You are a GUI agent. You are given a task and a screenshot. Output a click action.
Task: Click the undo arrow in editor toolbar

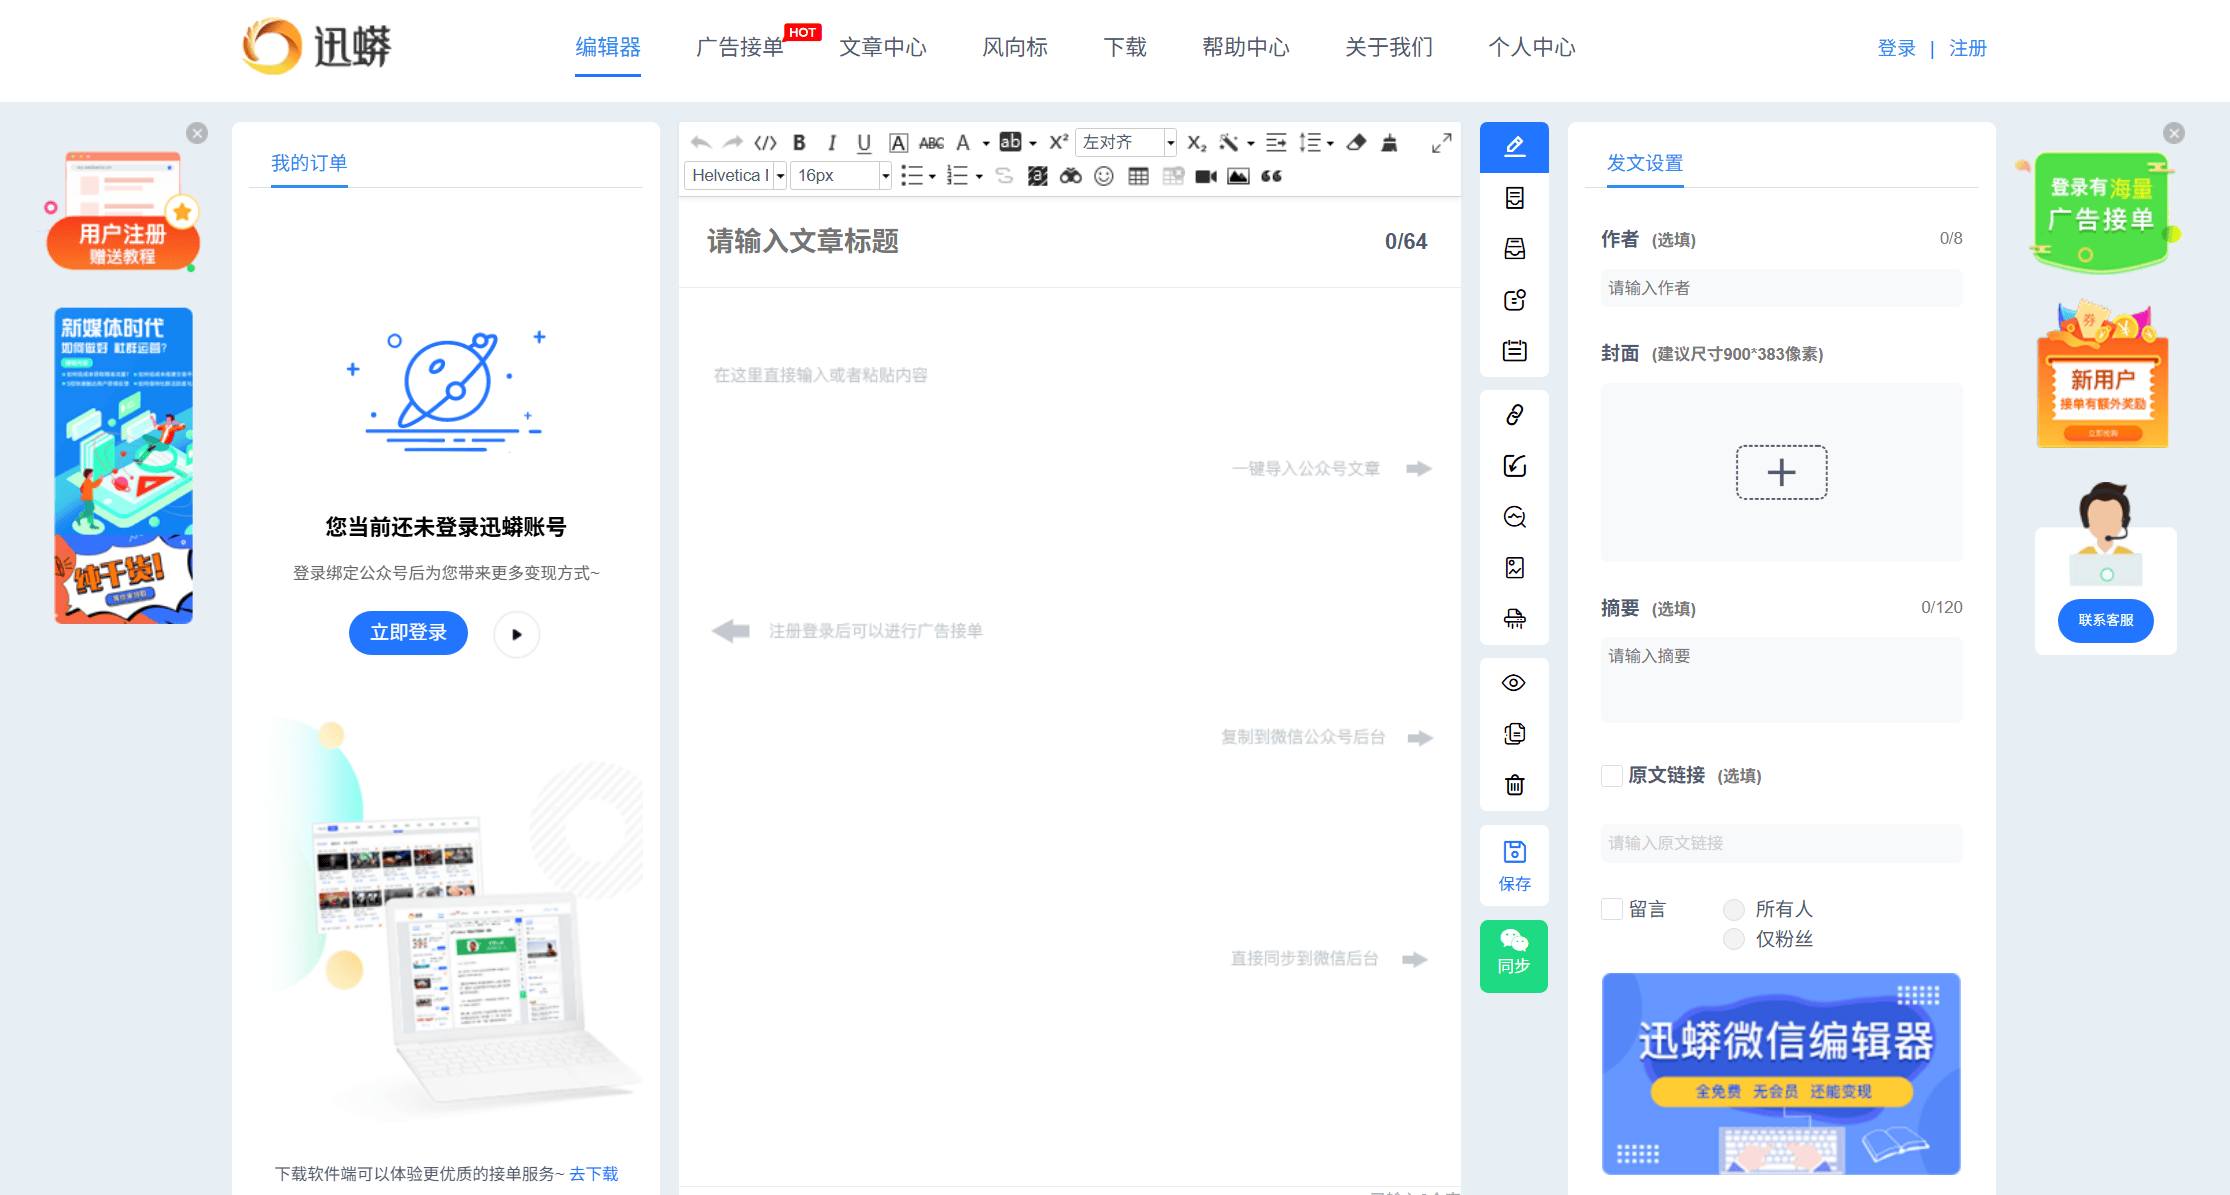[x=701, y=143]
